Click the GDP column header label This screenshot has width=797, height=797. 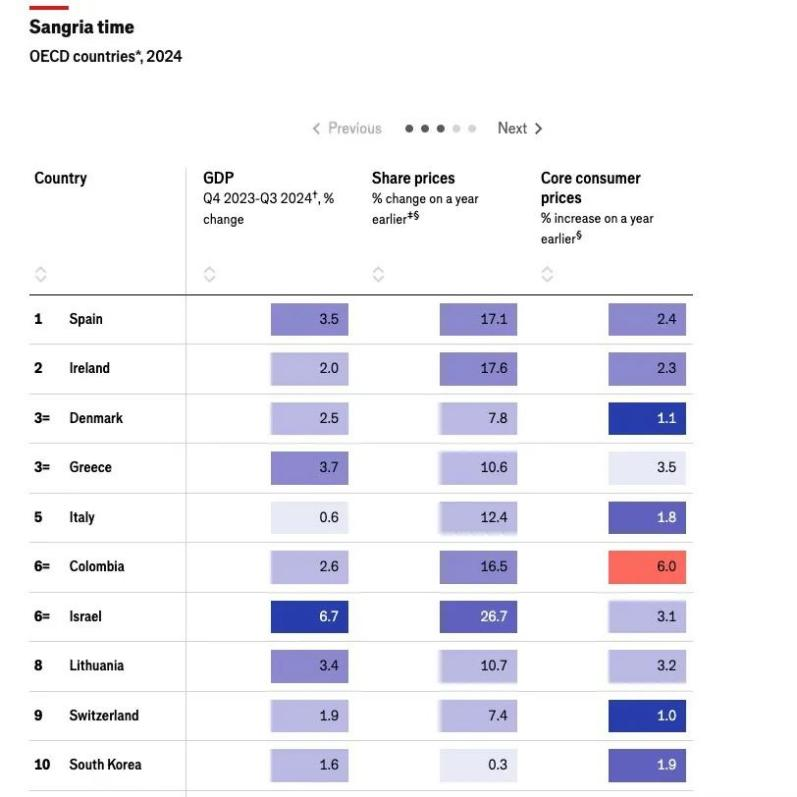[x=218, y=178]
